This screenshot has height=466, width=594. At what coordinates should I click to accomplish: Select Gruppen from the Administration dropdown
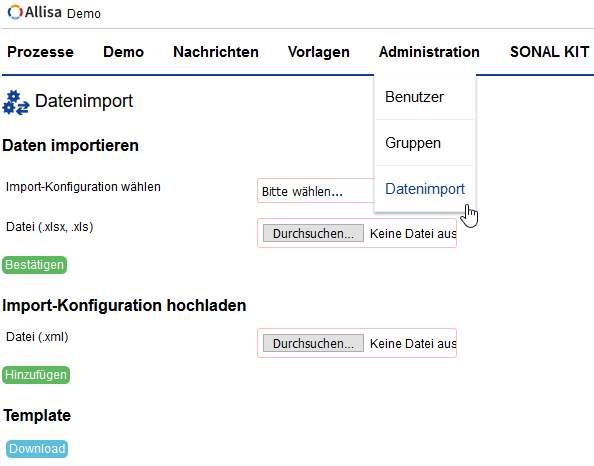point(425,143)
